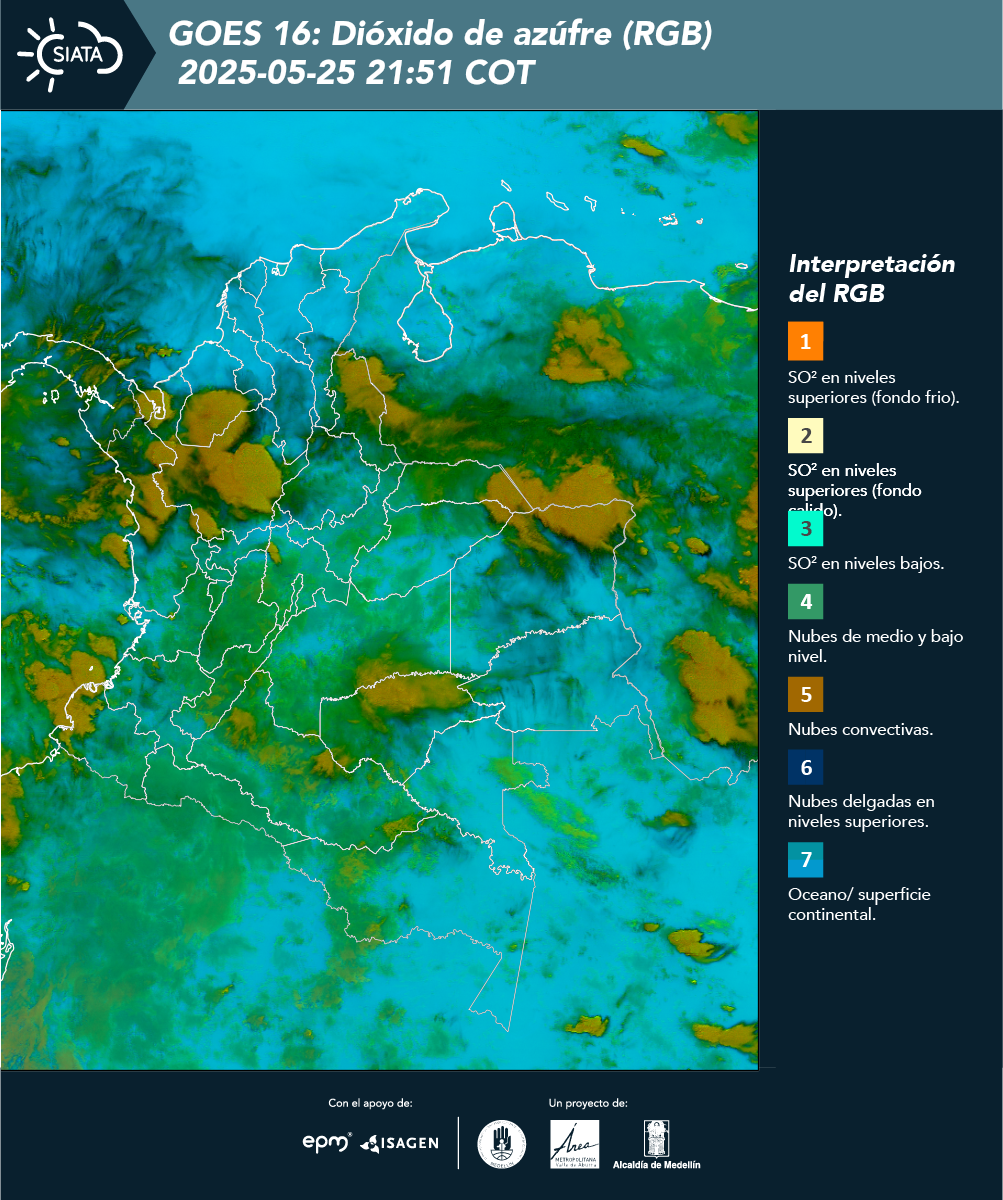Click the ISAGEN sponsor logo

(399, 1143)
